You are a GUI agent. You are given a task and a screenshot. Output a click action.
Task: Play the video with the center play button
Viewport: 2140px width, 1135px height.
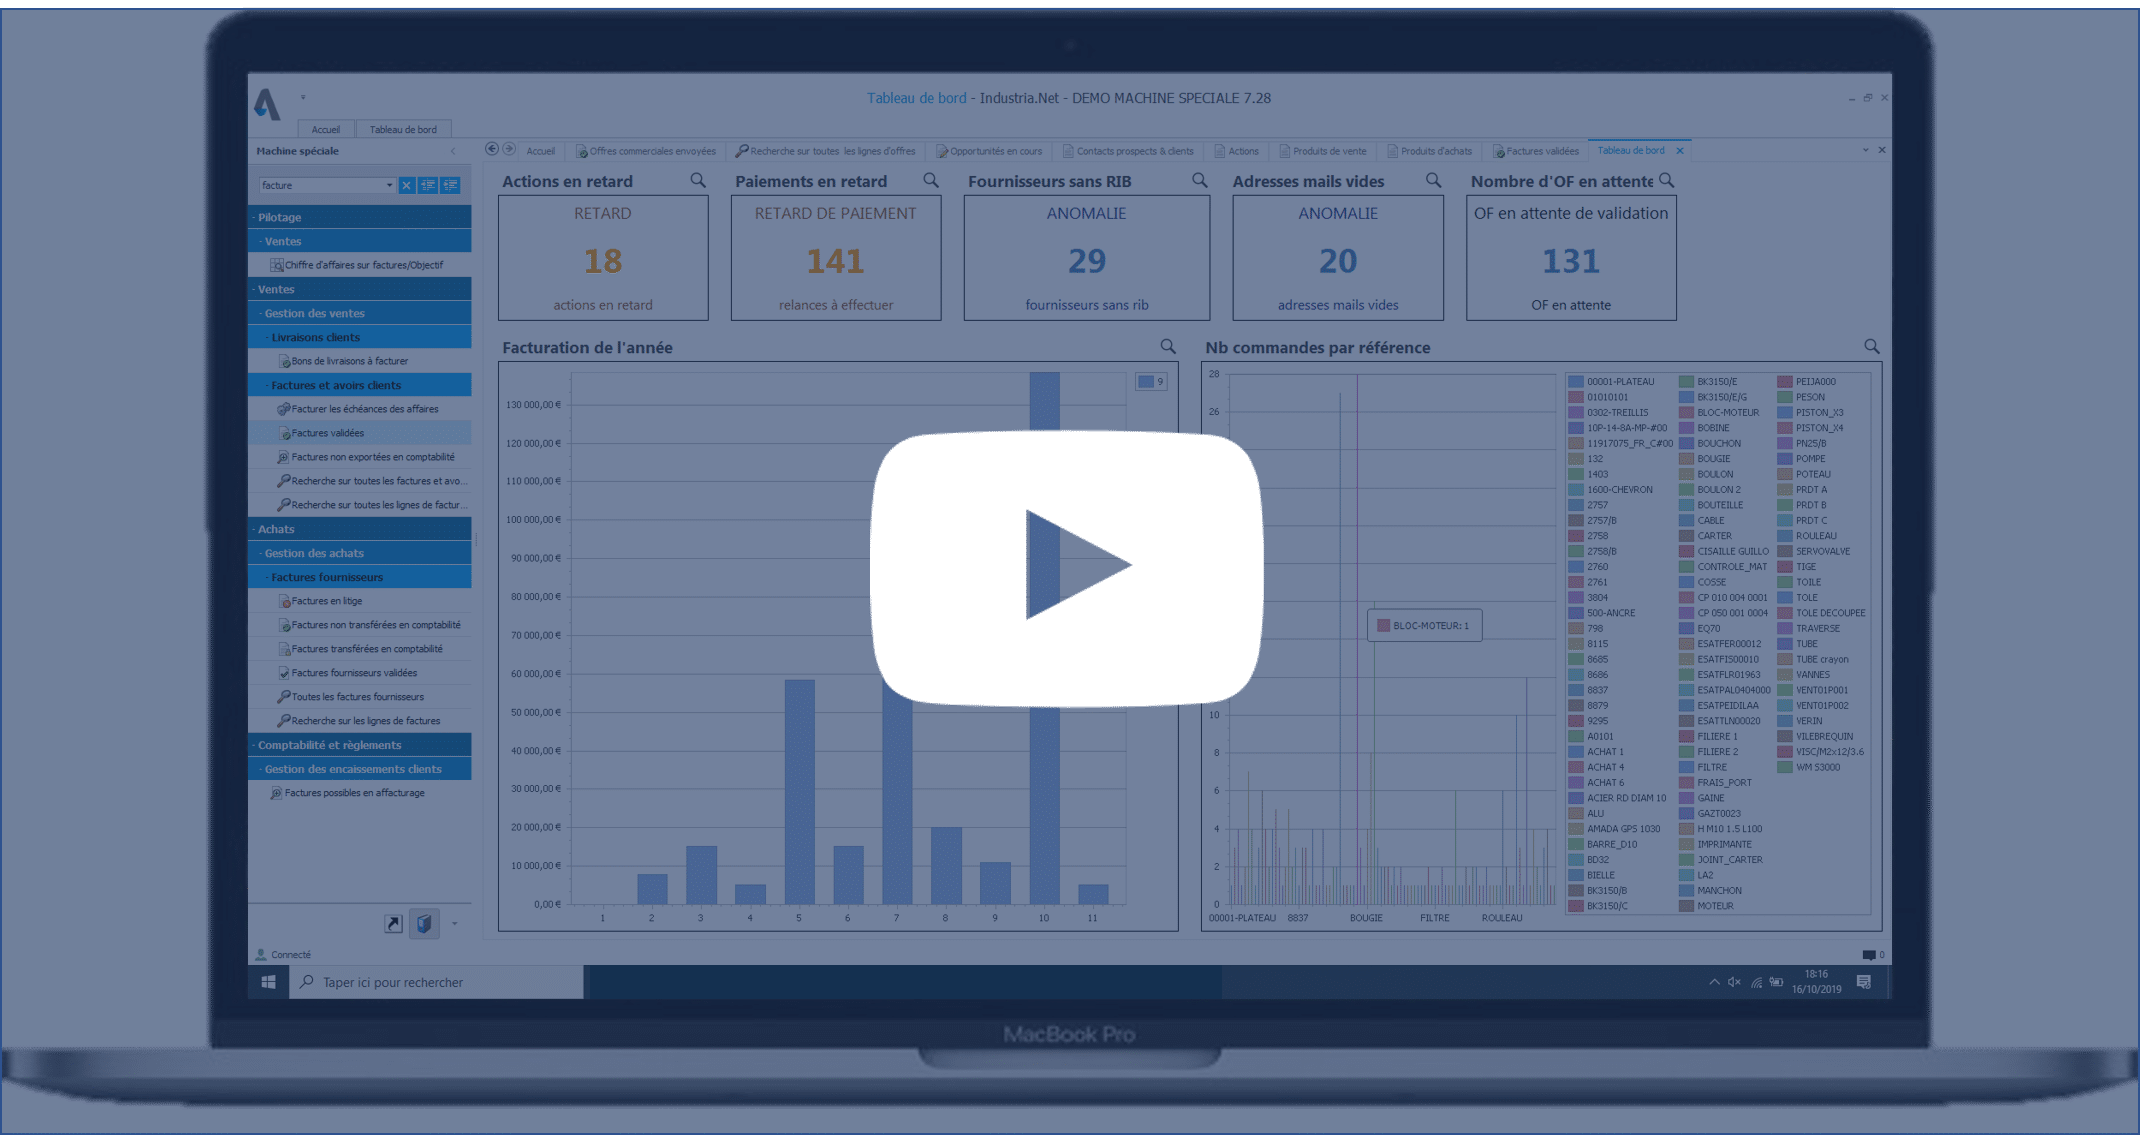[1067, 567]
